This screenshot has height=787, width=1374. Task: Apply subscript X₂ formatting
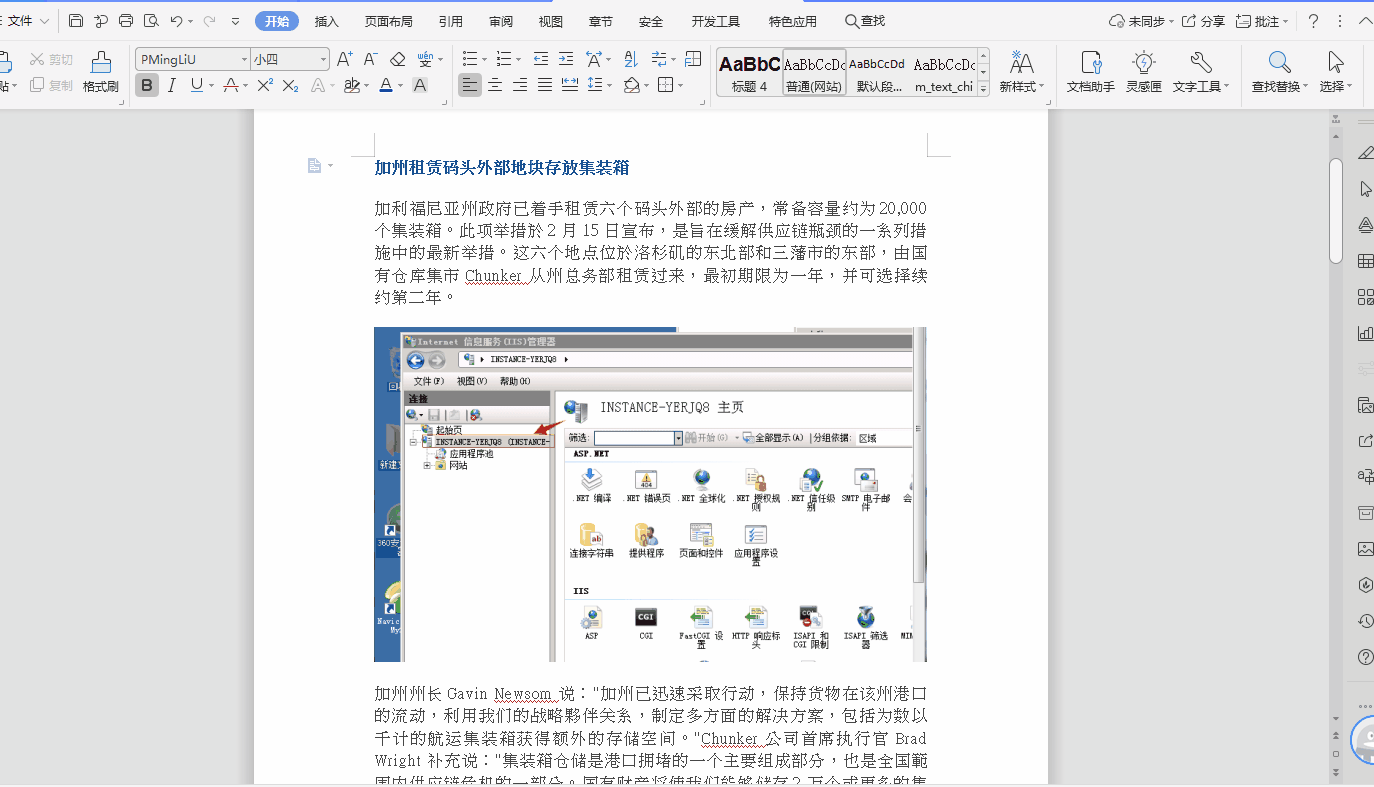coord(291,86)
